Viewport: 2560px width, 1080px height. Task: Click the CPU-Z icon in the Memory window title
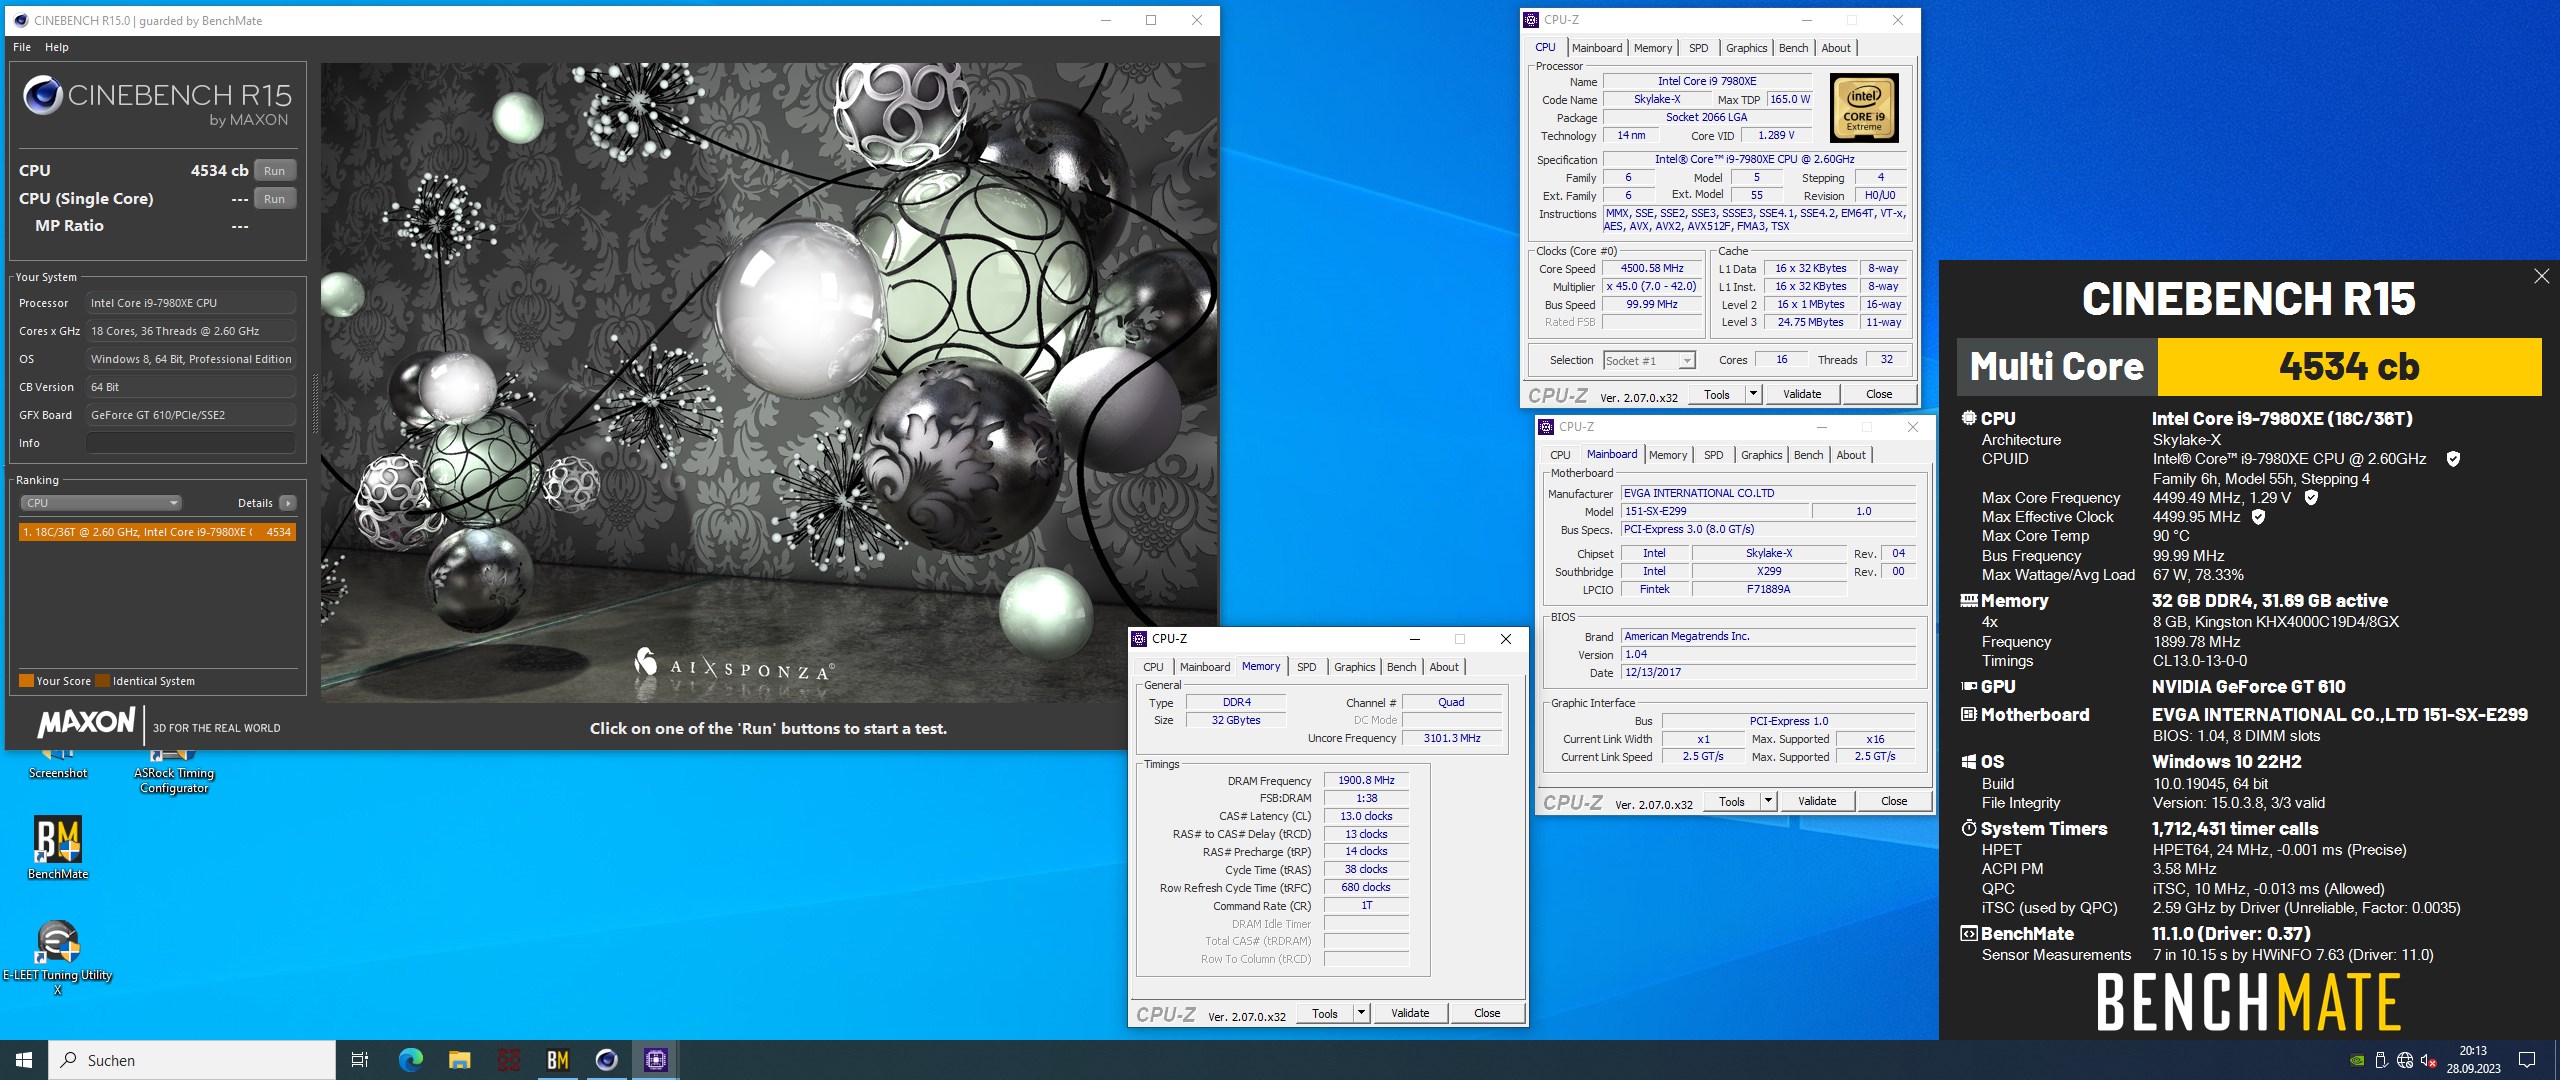(1139, 639)
